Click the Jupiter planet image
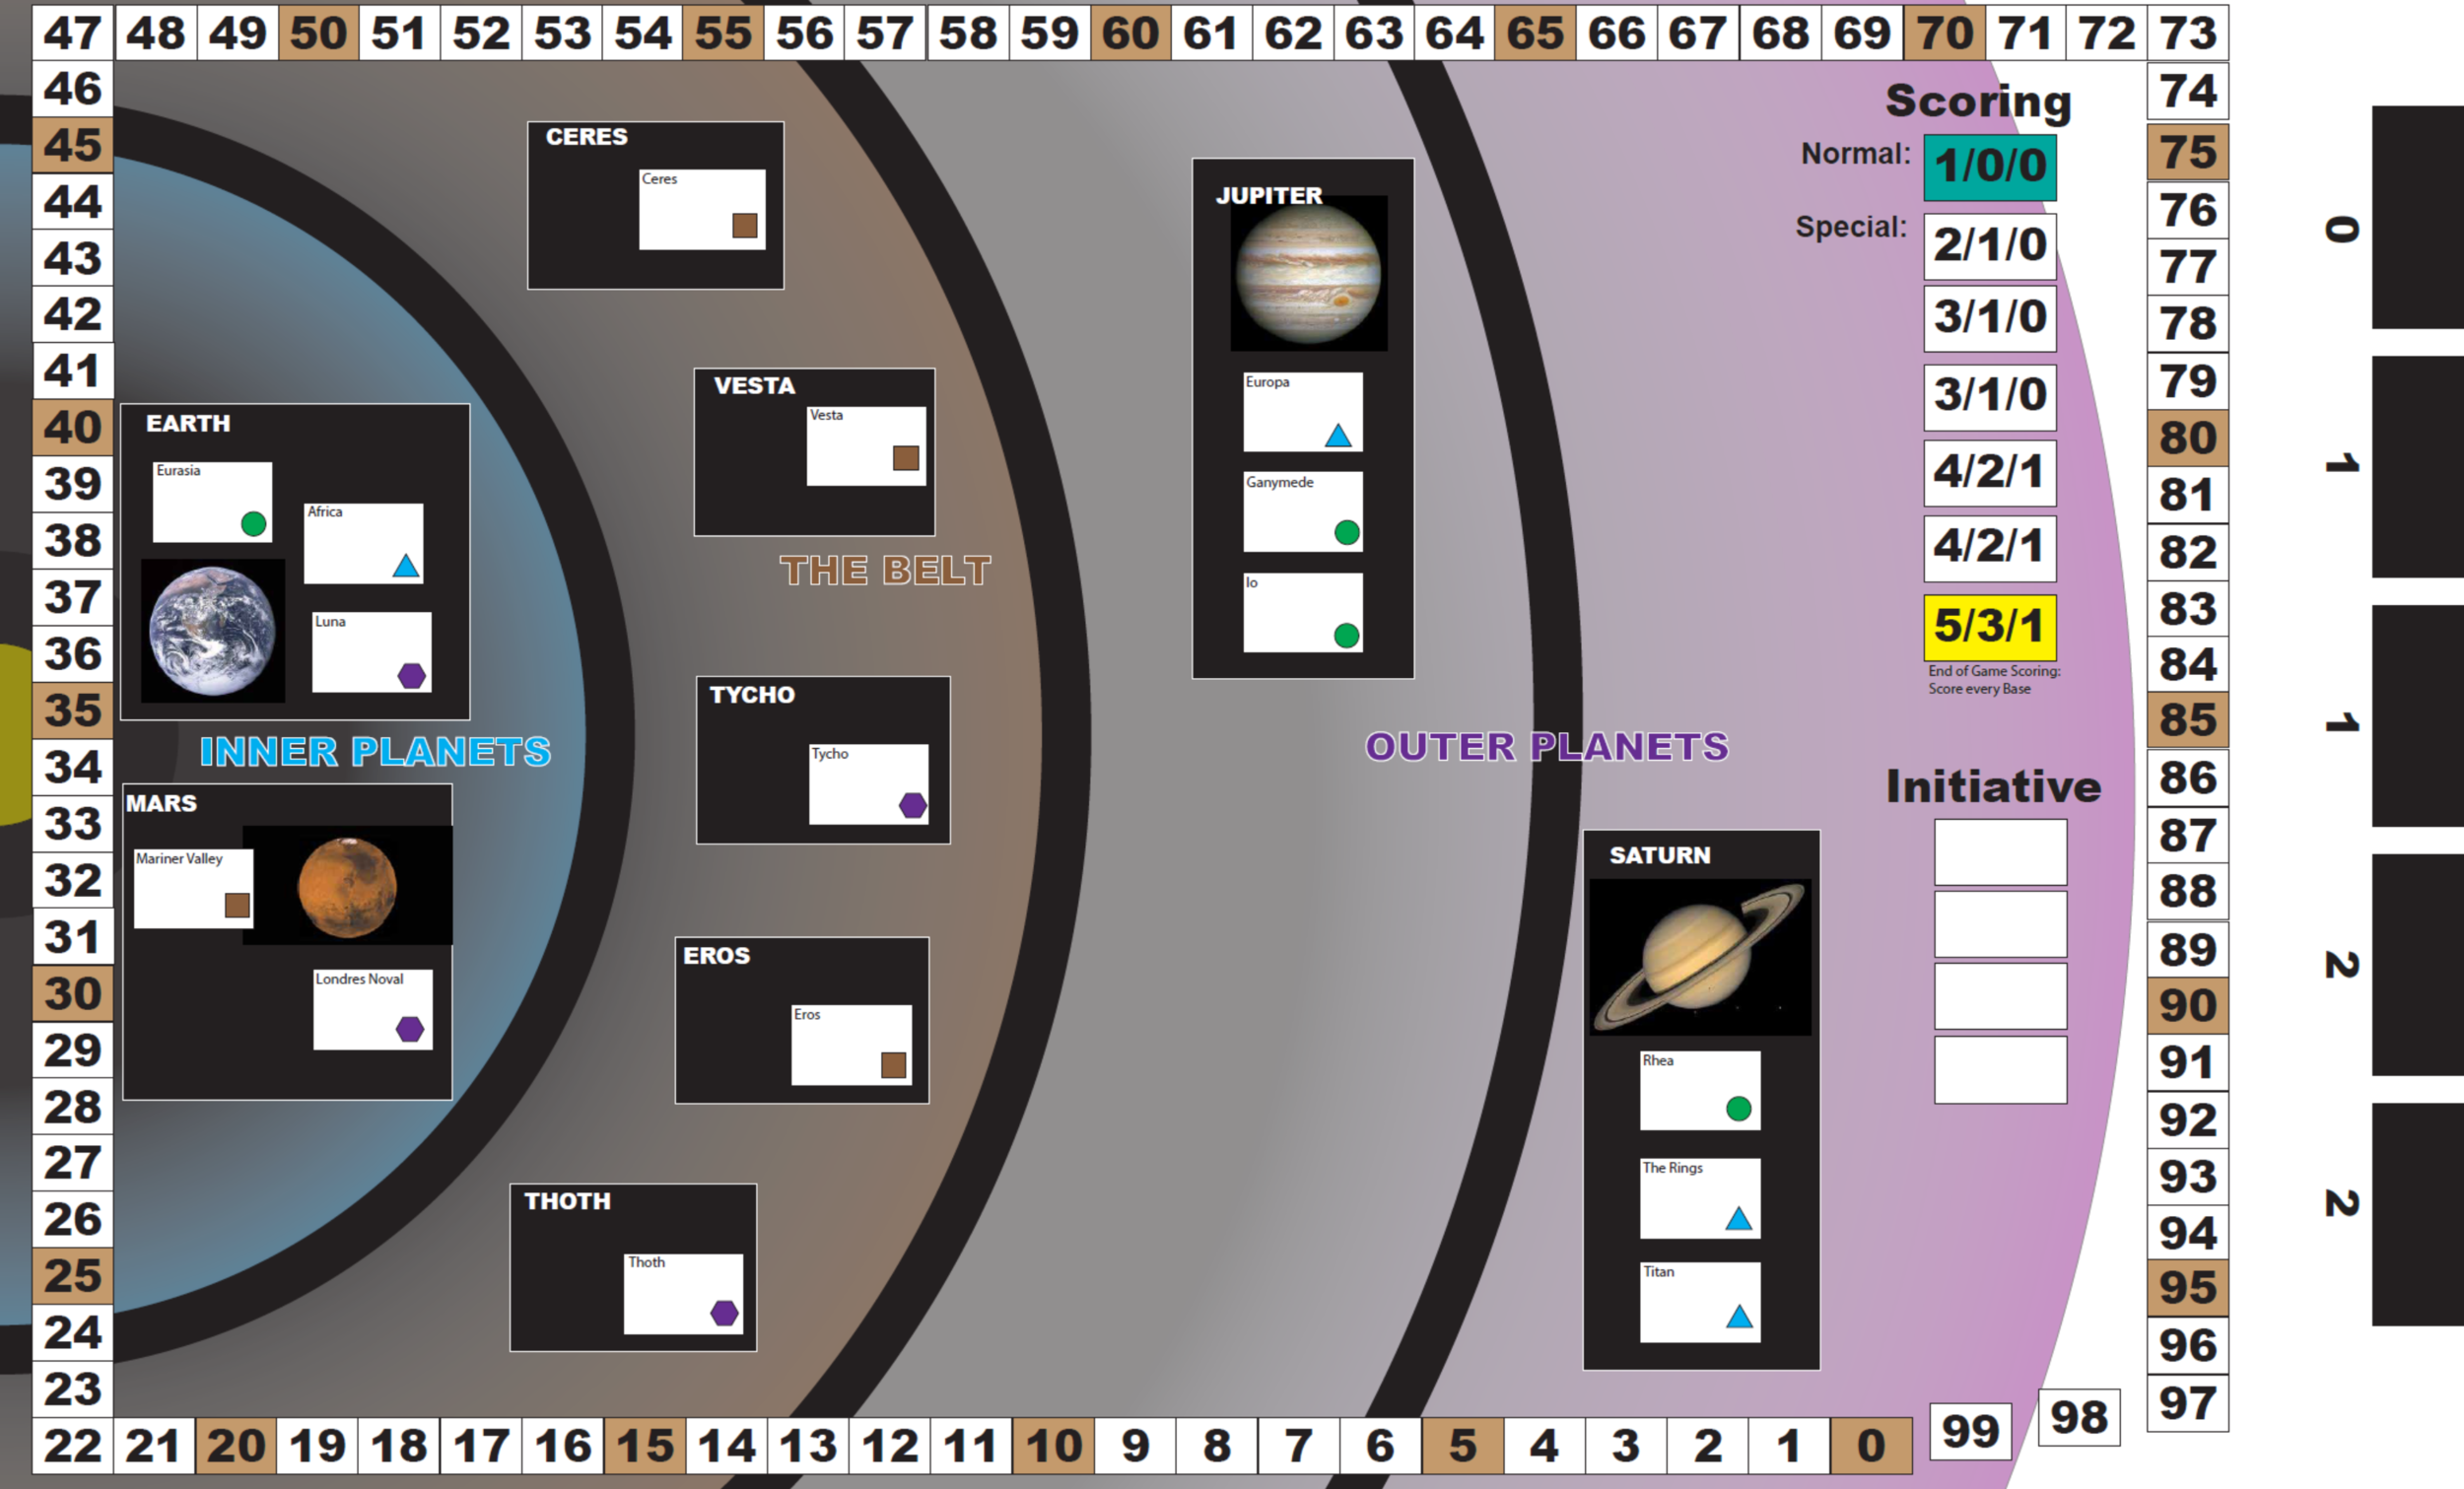Viewport: 2464px width, 1489px height. 1308,273
